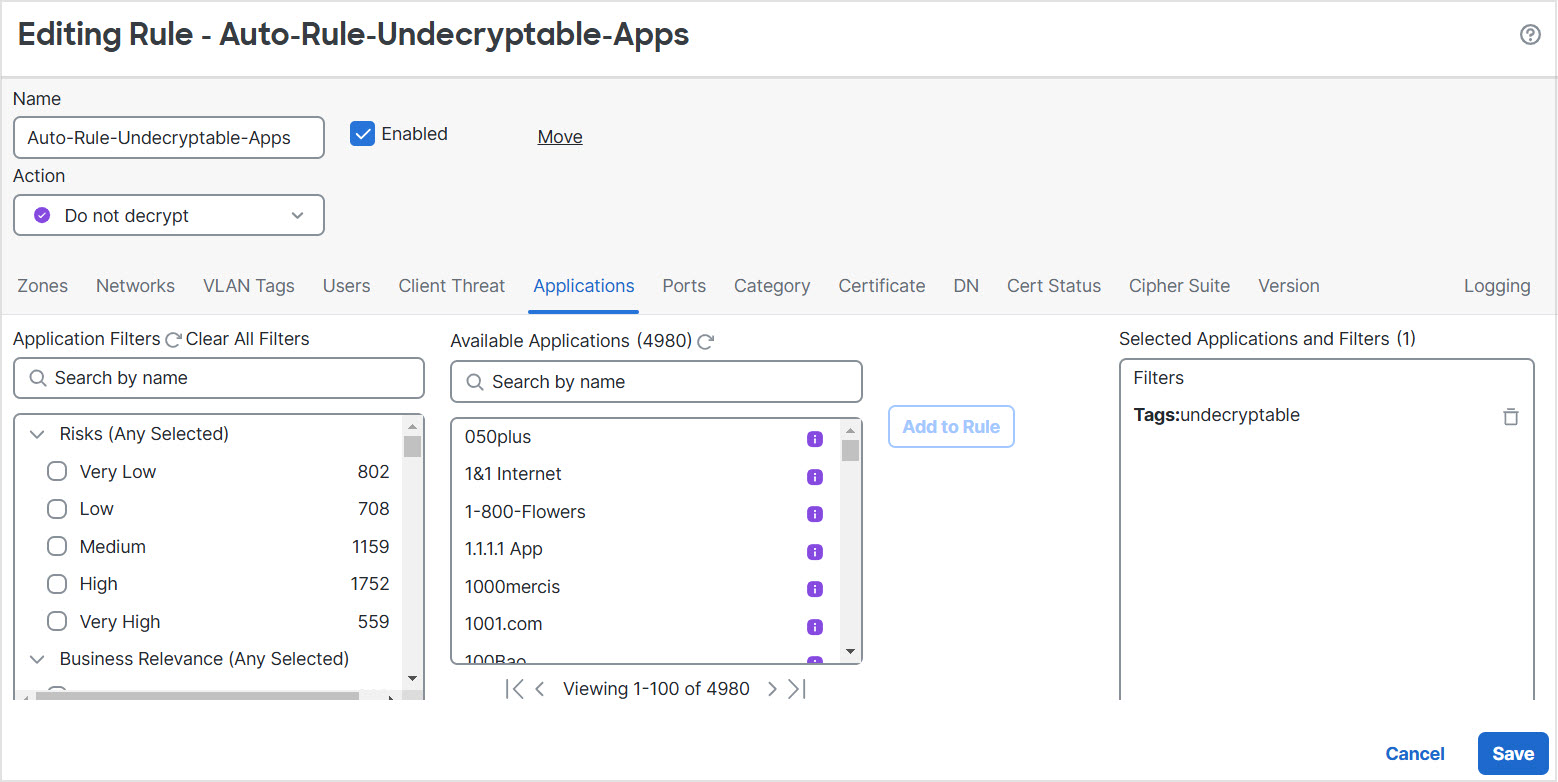Screen dimensions: 1558x782
Task: Select the High risk checkbox
Action: tap(57, 583)
